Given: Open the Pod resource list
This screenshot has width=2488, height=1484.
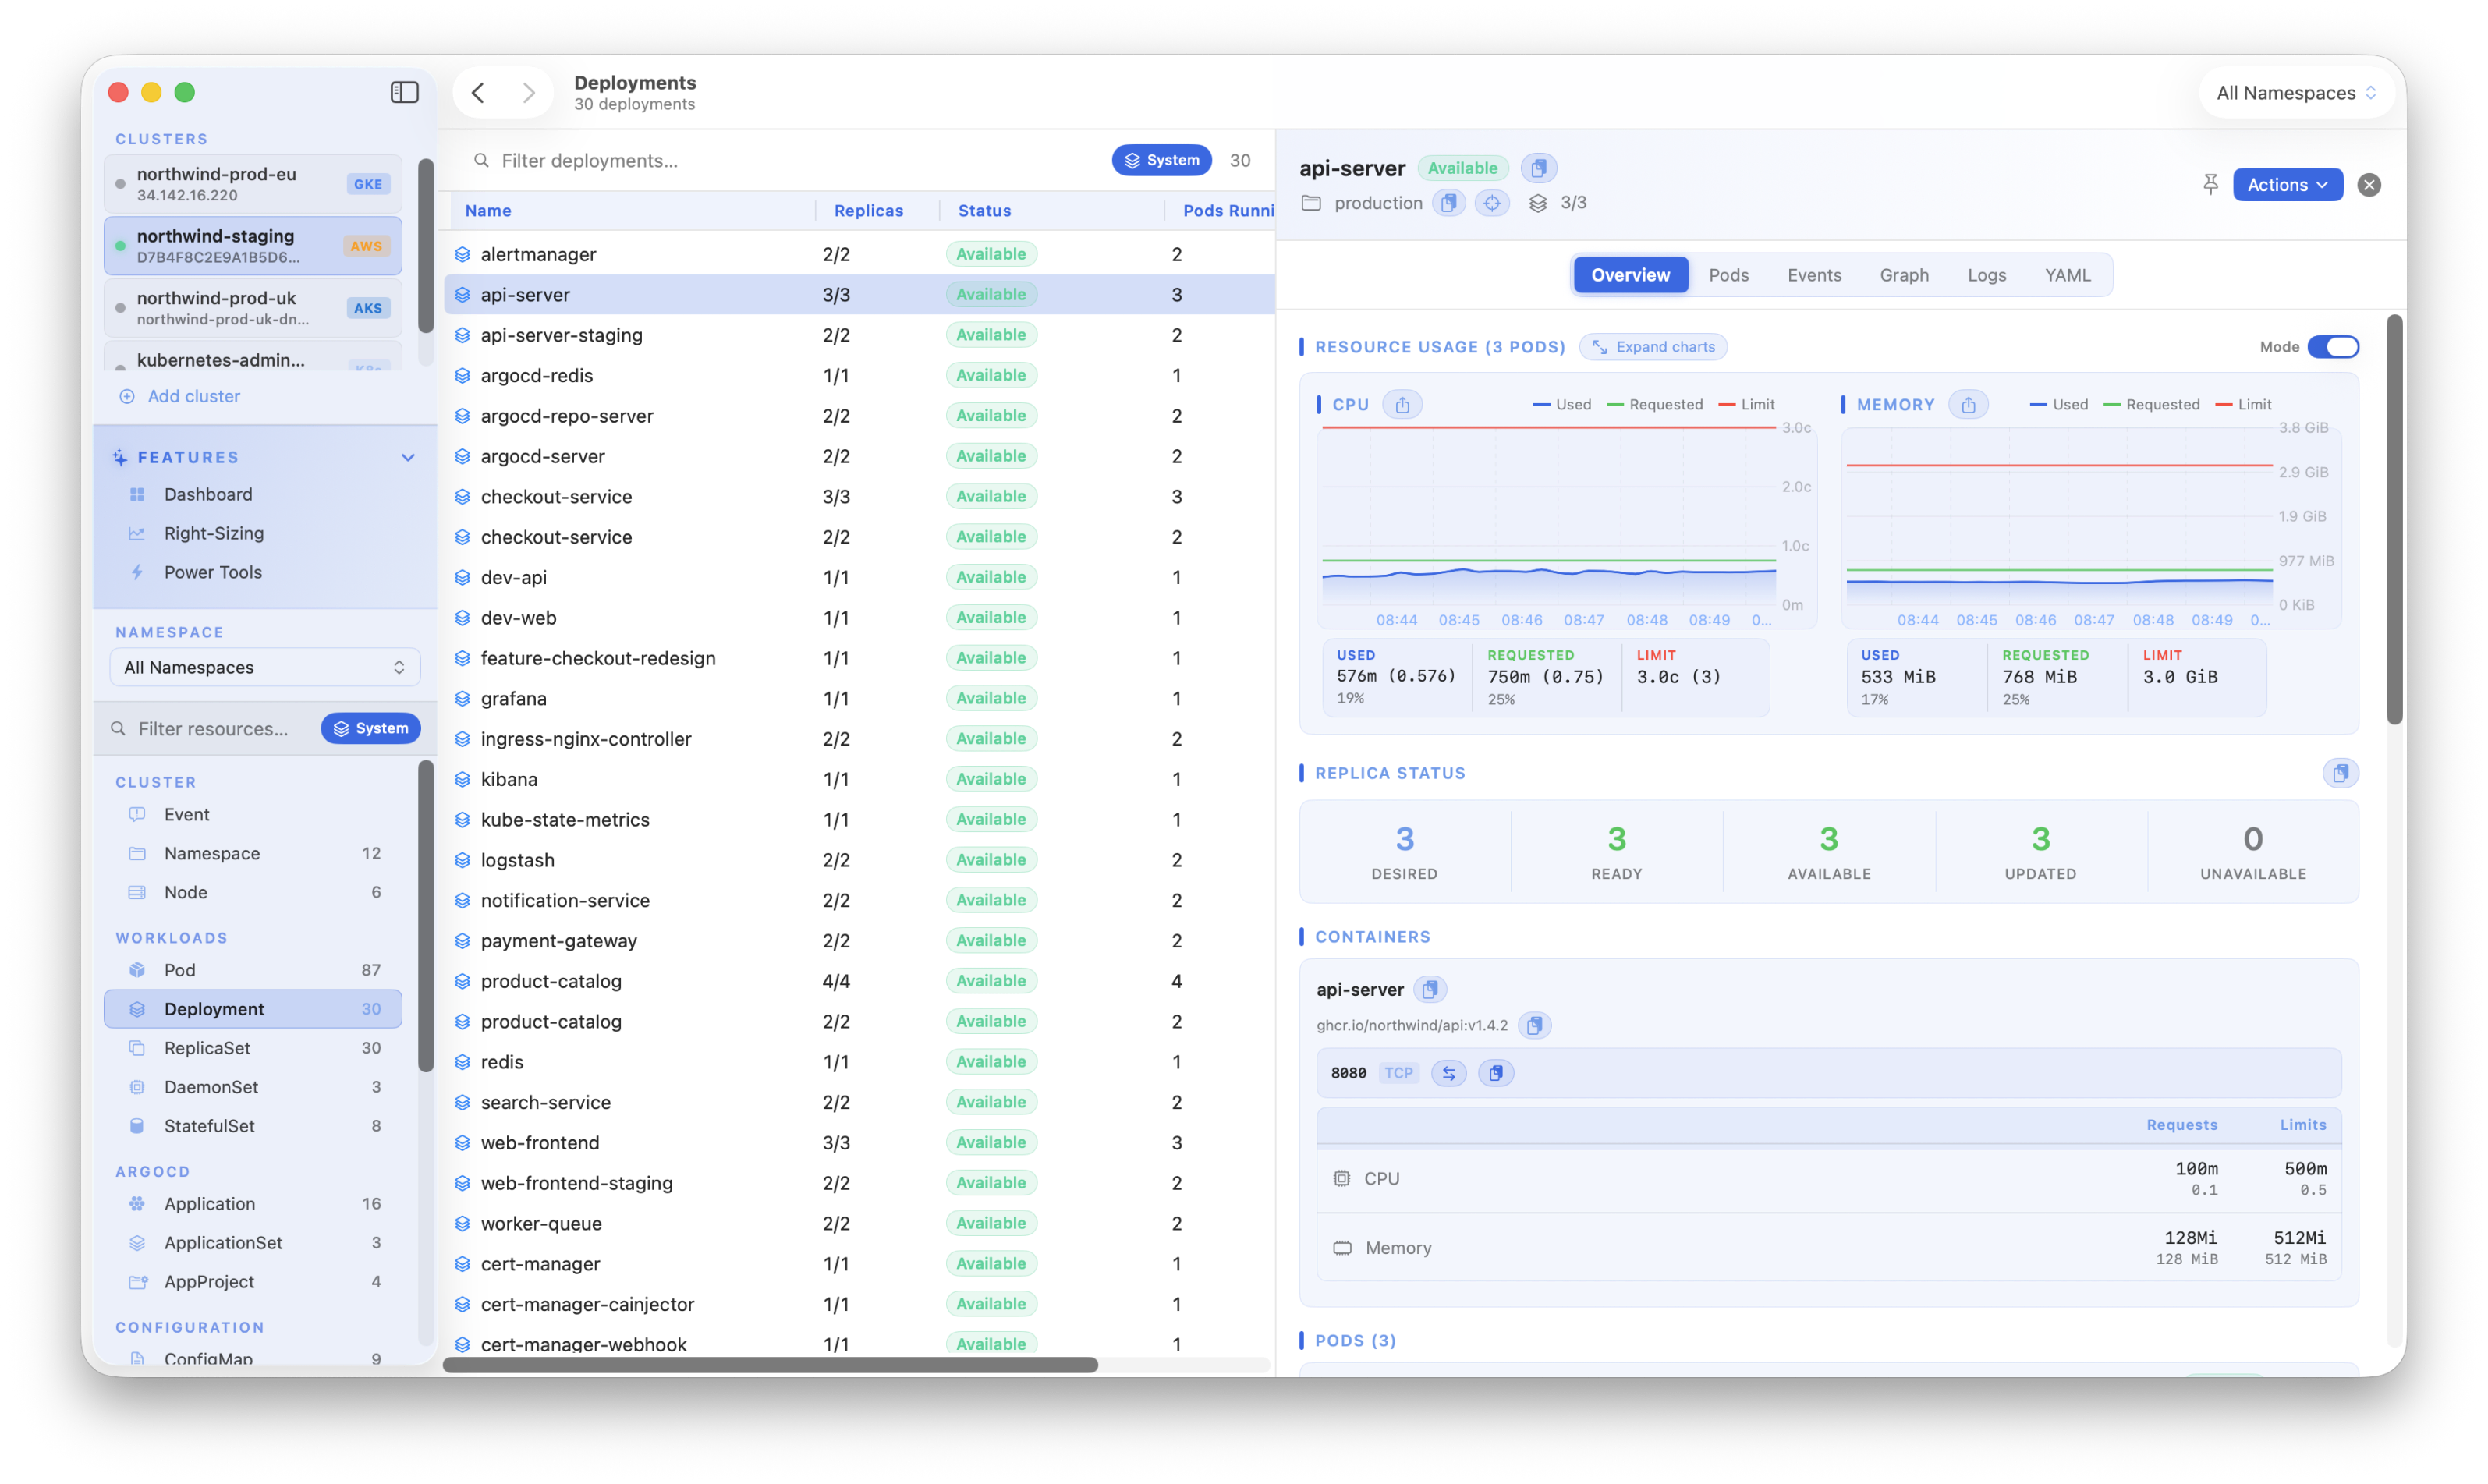Looking at the screenshot, I should click(x=253, y=970).
